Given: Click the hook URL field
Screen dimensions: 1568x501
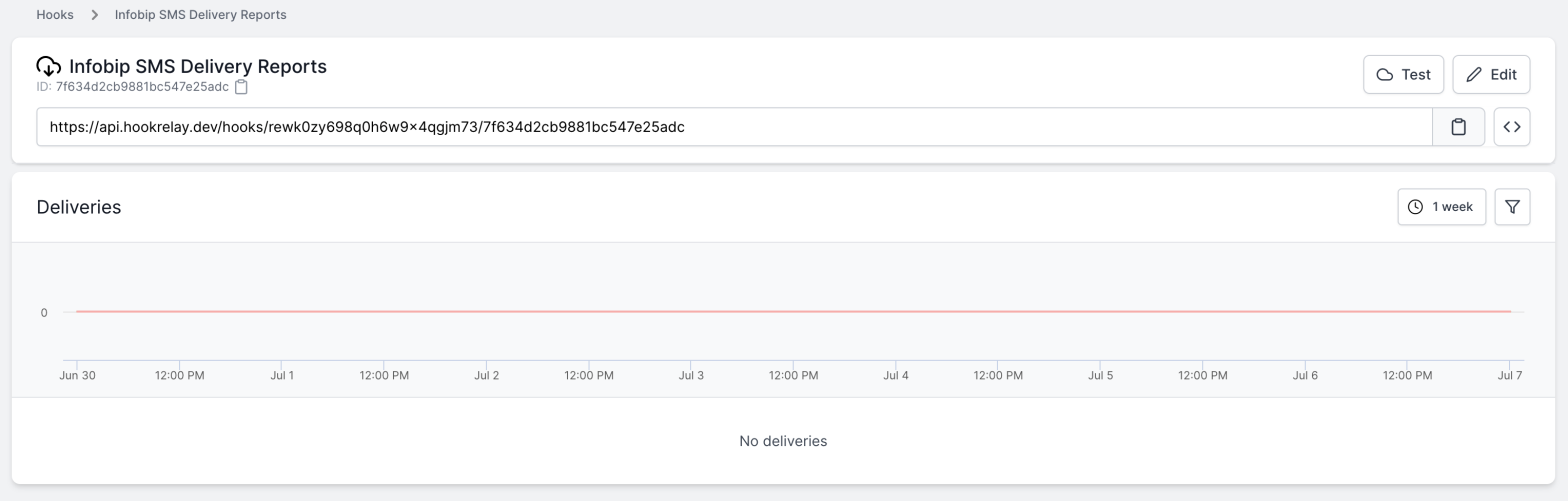Looking at the screenshot, I should (x=734, y=127).
